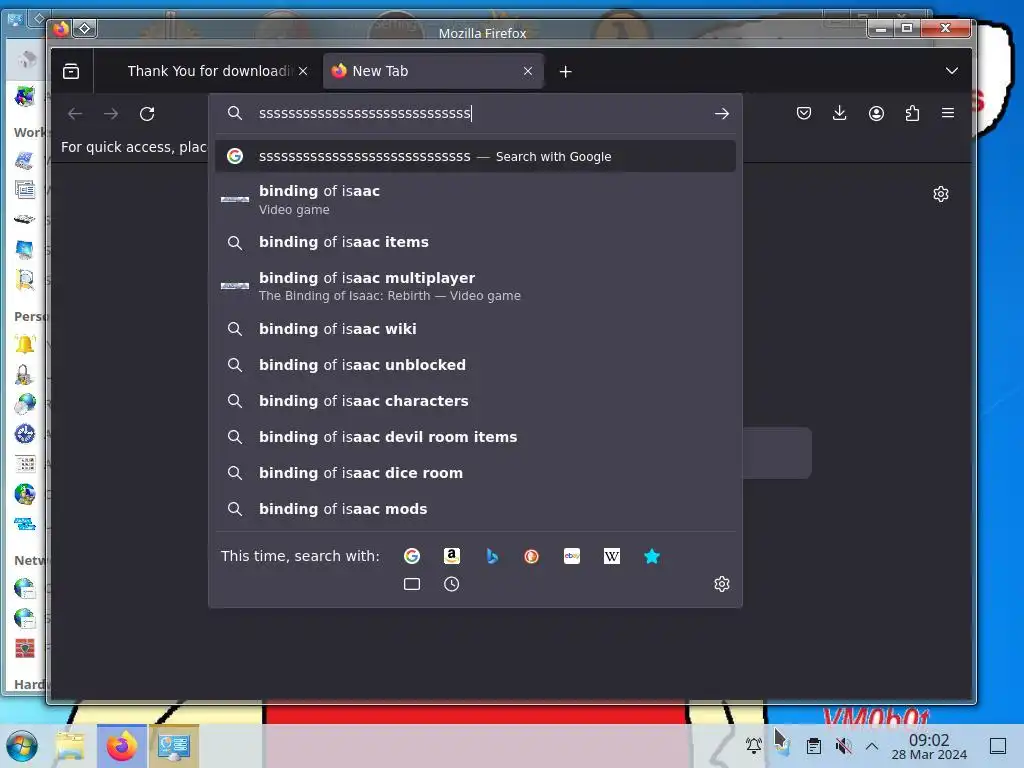Open clipboard icon in system tray
Screen dimensions: 1024x768
[814, 745]
